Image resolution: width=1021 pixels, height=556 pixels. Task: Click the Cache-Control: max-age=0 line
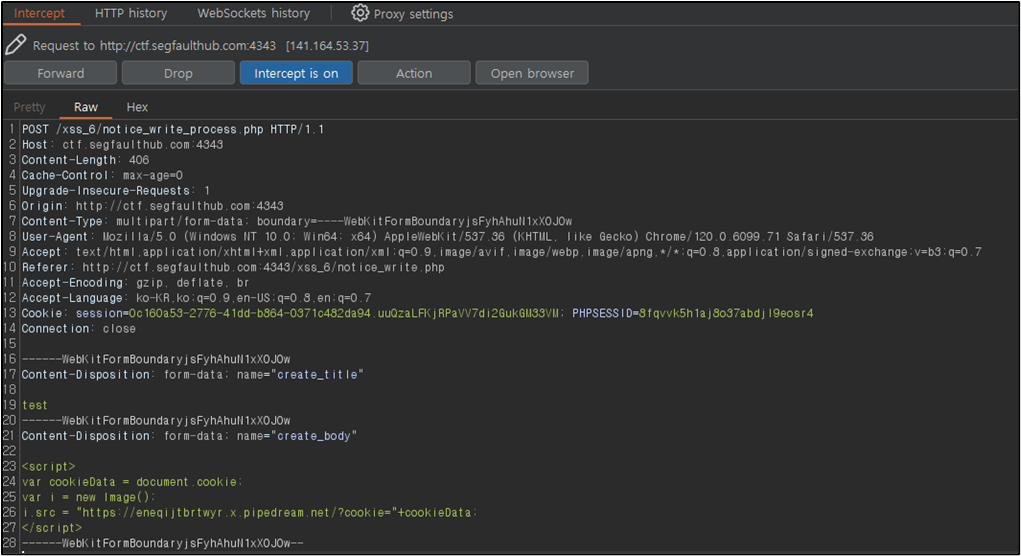[x=102, y=175]
